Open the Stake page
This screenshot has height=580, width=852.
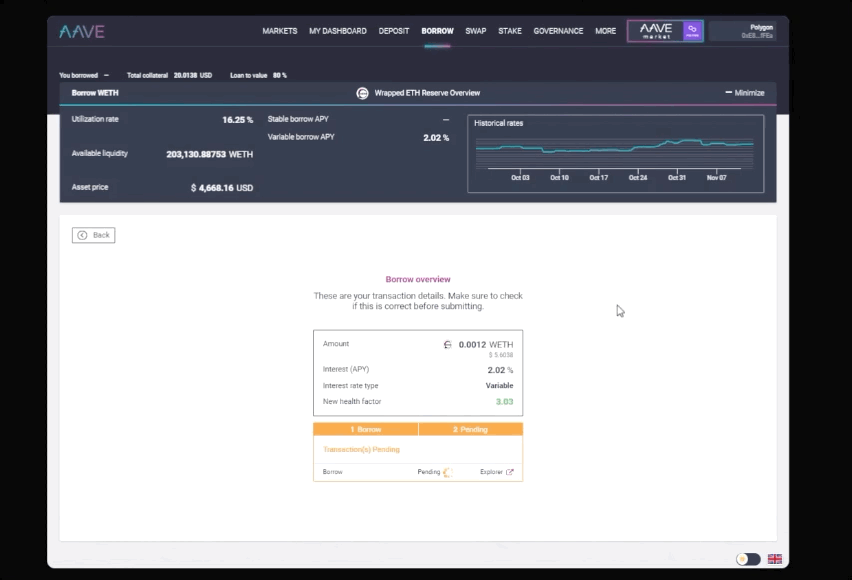510,31
